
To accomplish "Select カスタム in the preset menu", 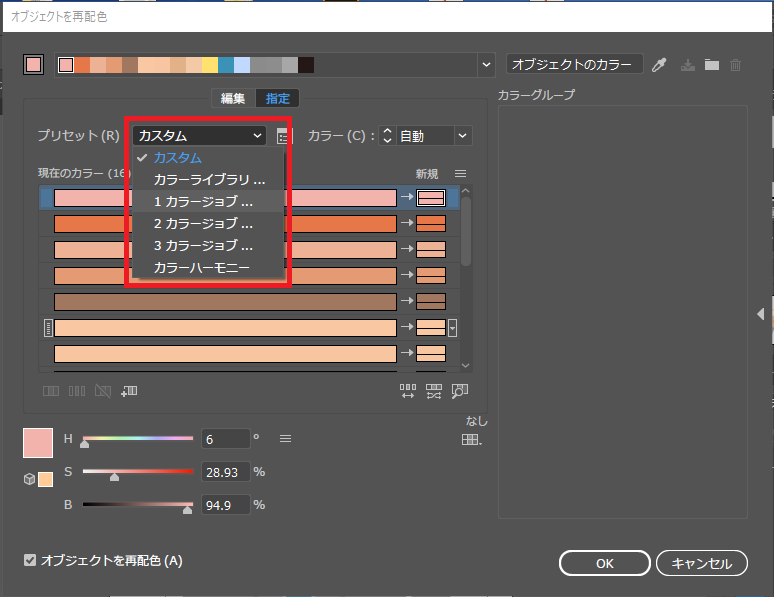I will pyautogui.click(x=209, y=158).
